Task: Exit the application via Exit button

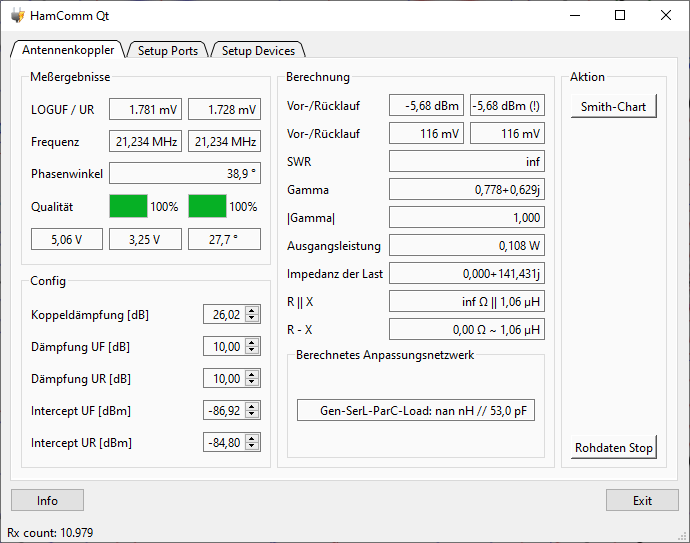Action: click(x=642, y=500)
